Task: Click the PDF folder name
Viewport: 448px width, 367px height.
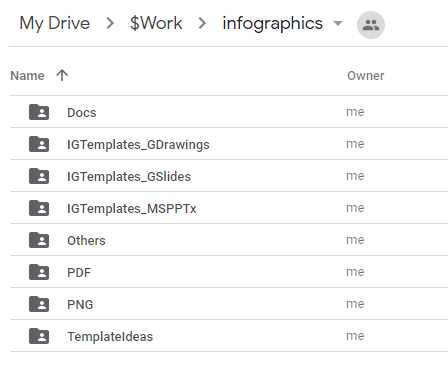Action: [79, 273]
